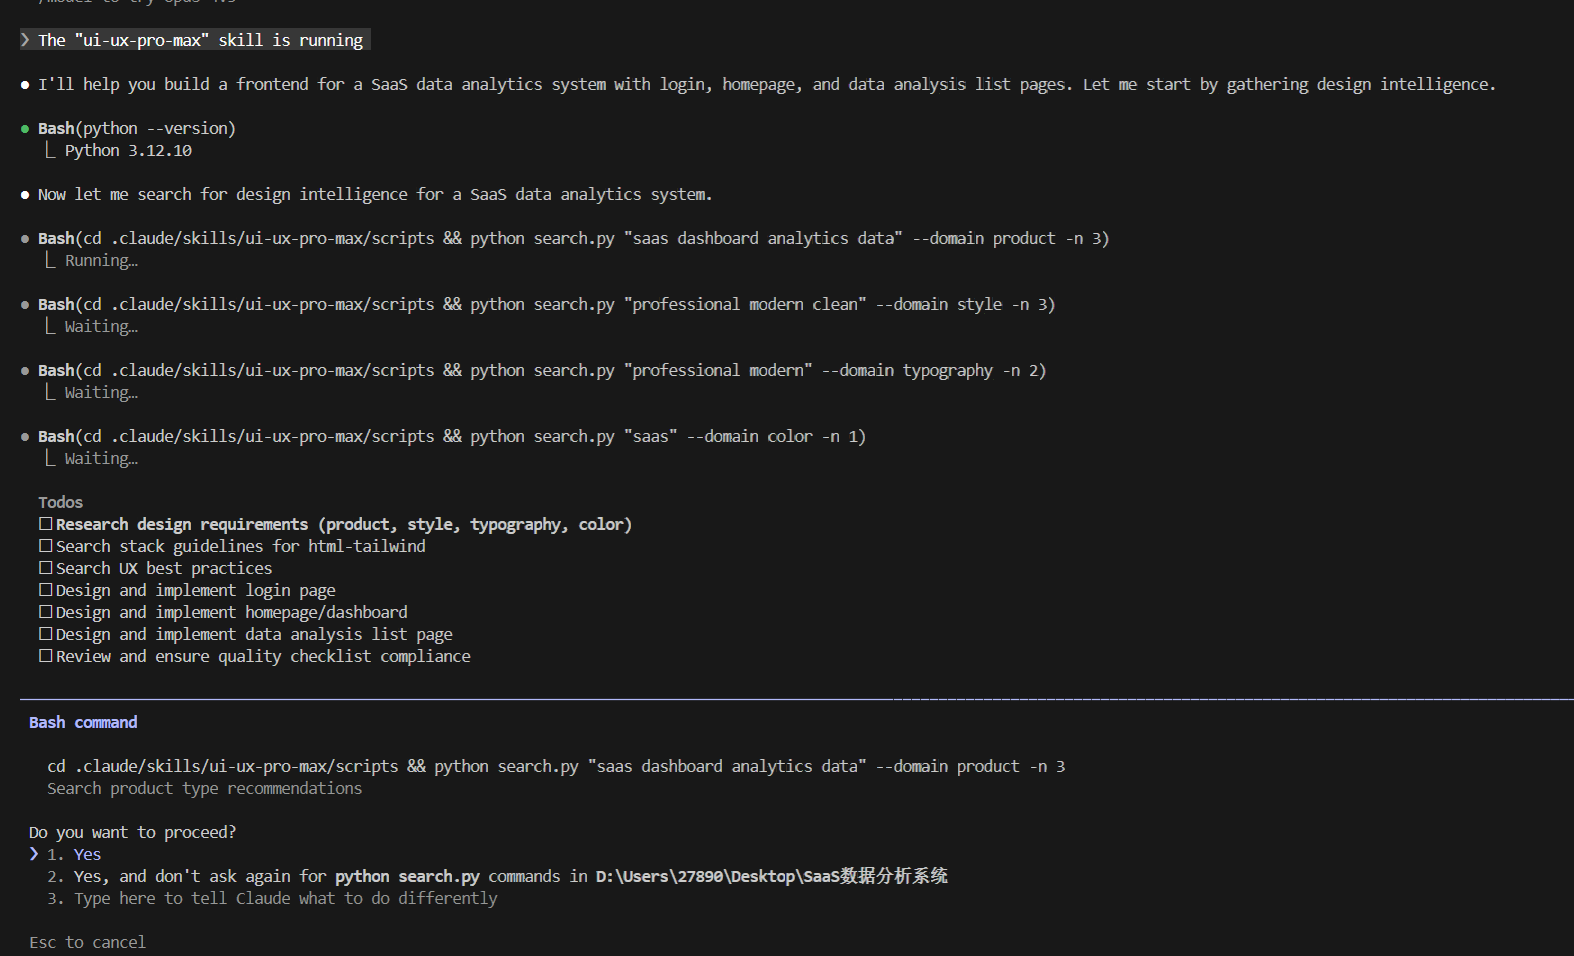1574x956 pixels.
Task: Click the prompt chevron before skill running message
Action: 25,40
